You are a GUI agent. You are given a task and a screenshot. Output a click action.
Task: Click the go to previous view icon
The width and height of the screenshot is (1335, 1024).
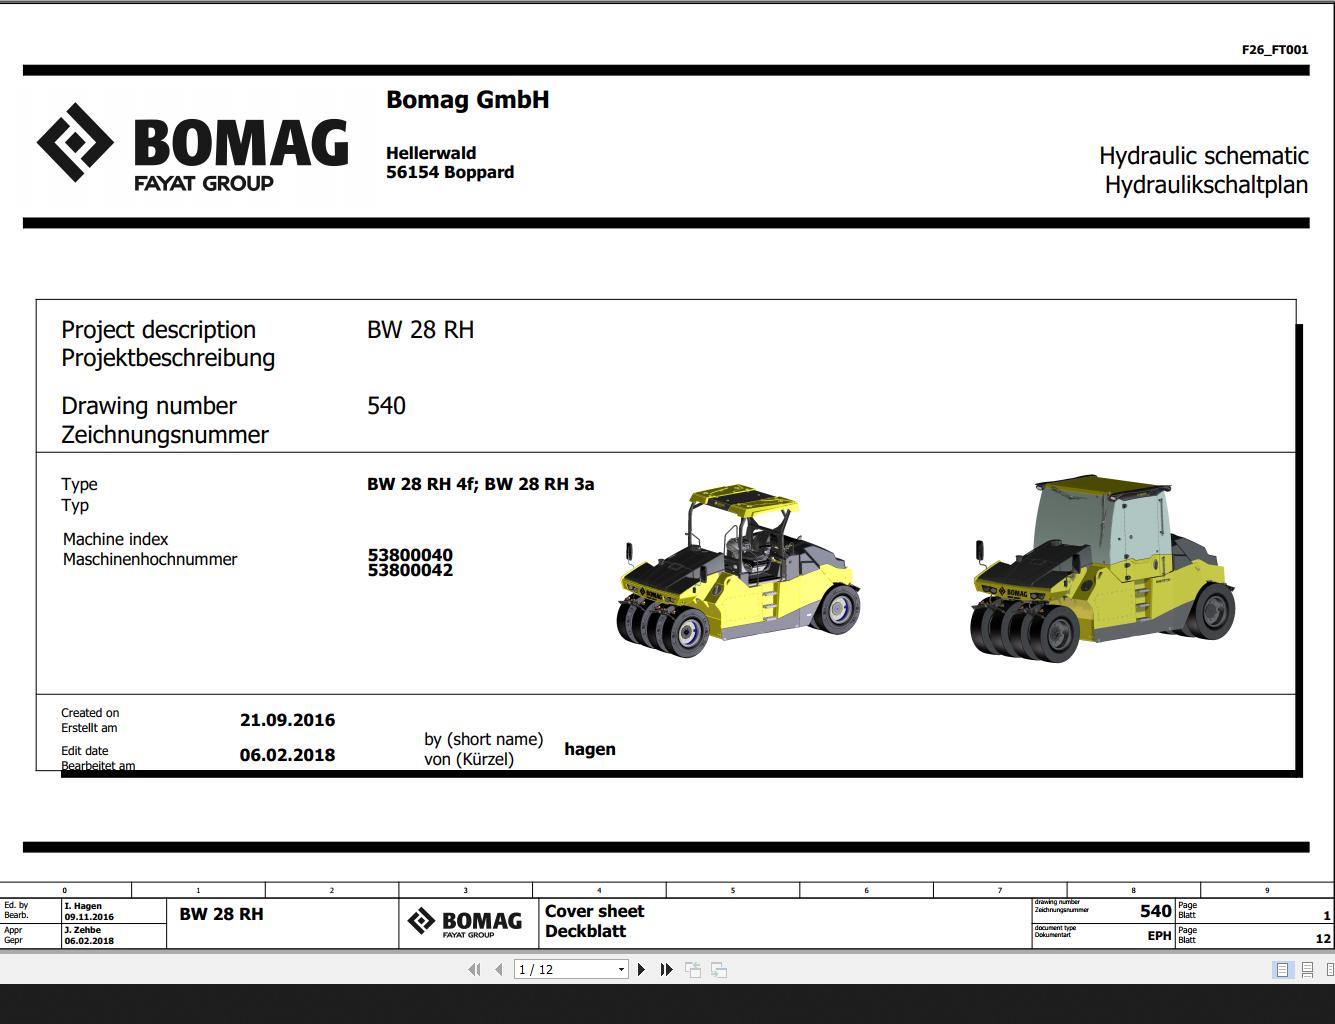pyautogui.click(x=693, y=969)
